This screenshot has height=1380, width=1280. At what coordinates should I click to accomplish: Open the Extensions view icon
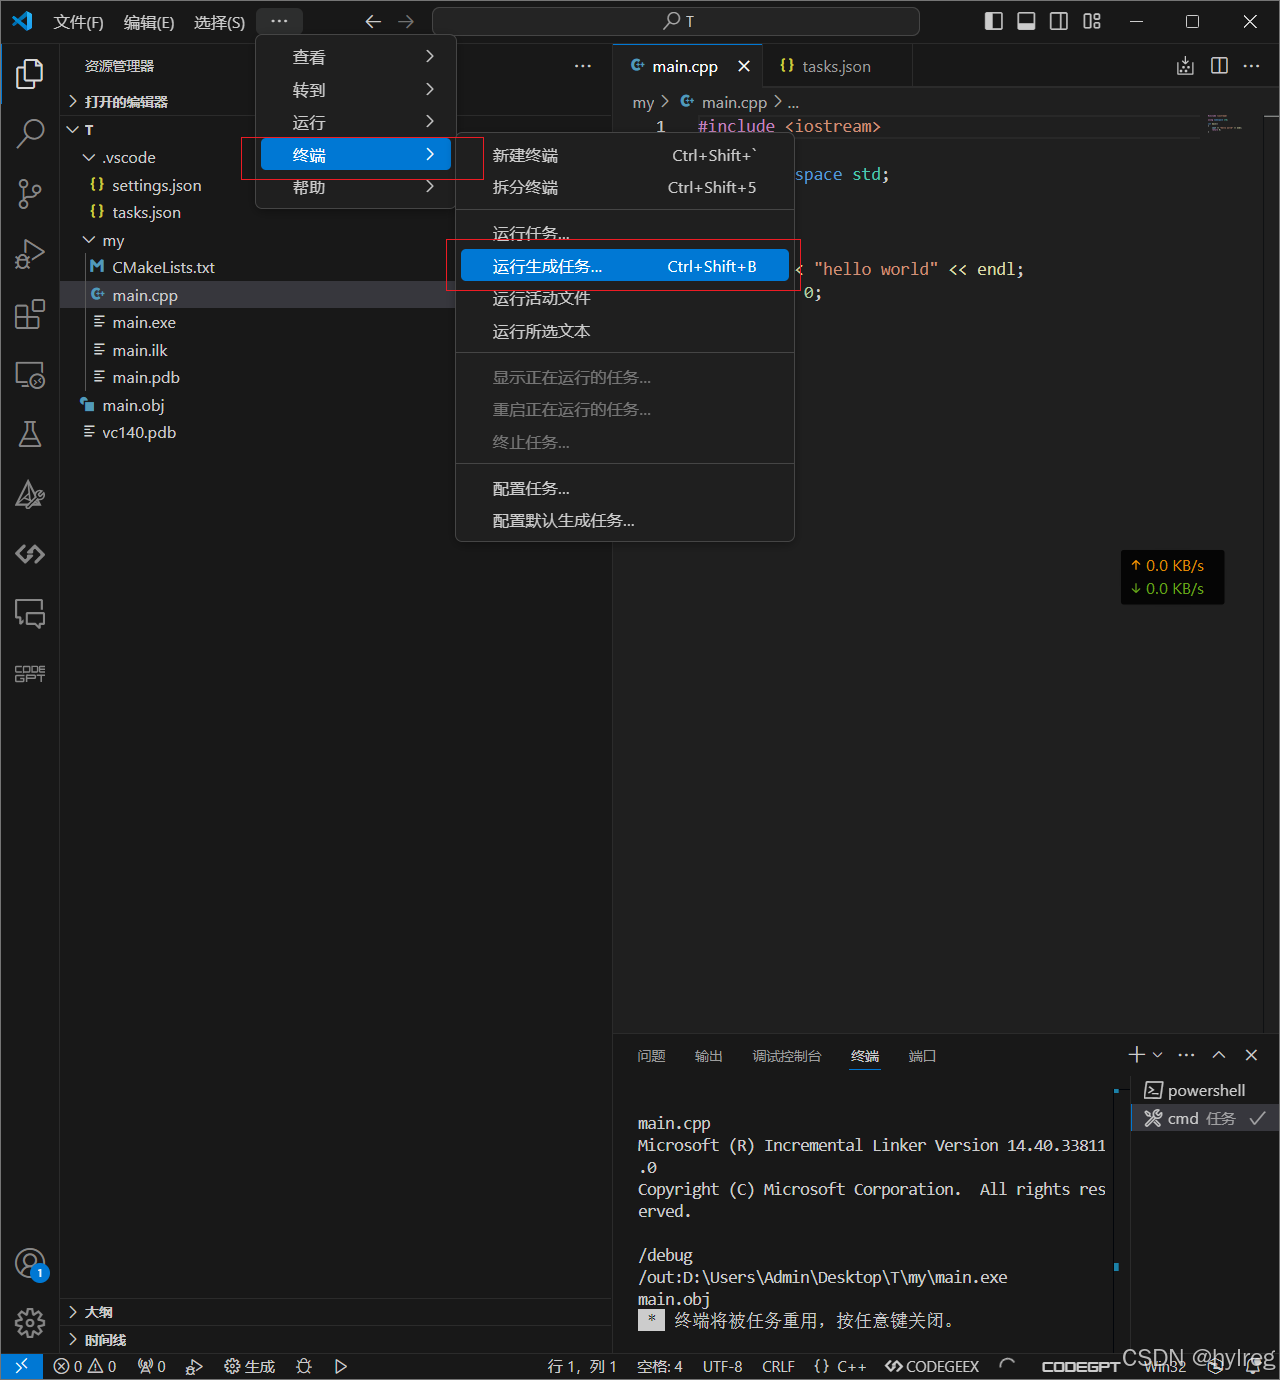point(30,314)
